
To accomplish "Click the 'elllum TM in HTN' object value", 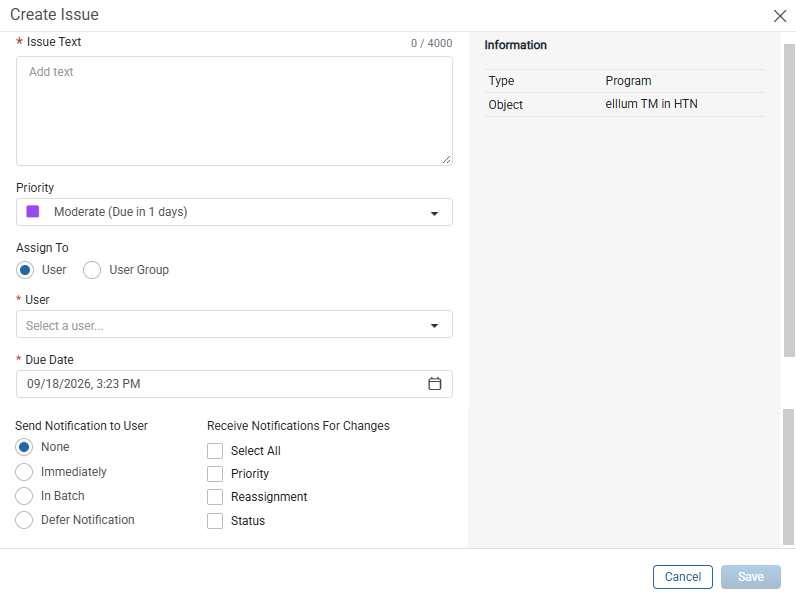I will click(x=651, y=104).
